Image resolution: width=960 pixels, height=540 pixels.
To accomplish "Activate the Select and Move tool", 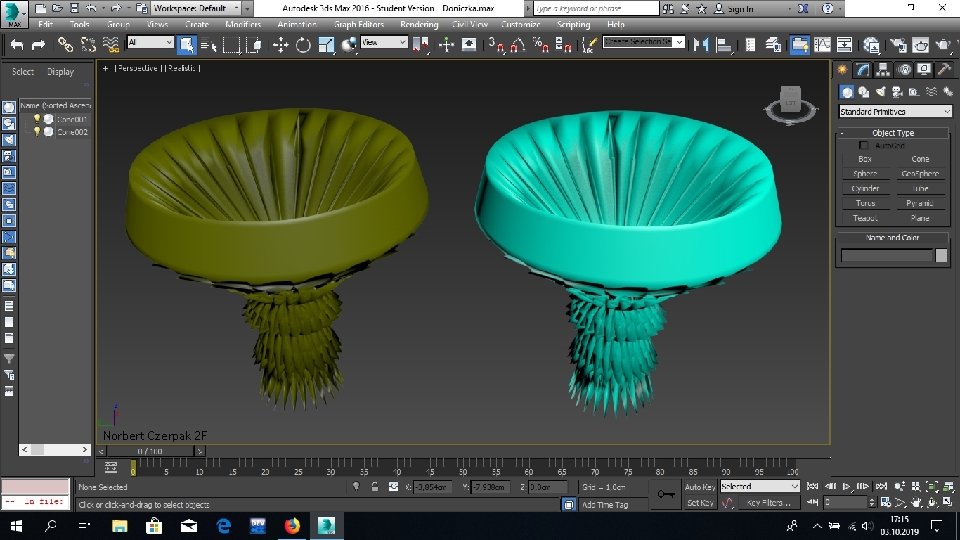I will pos(280,44).
